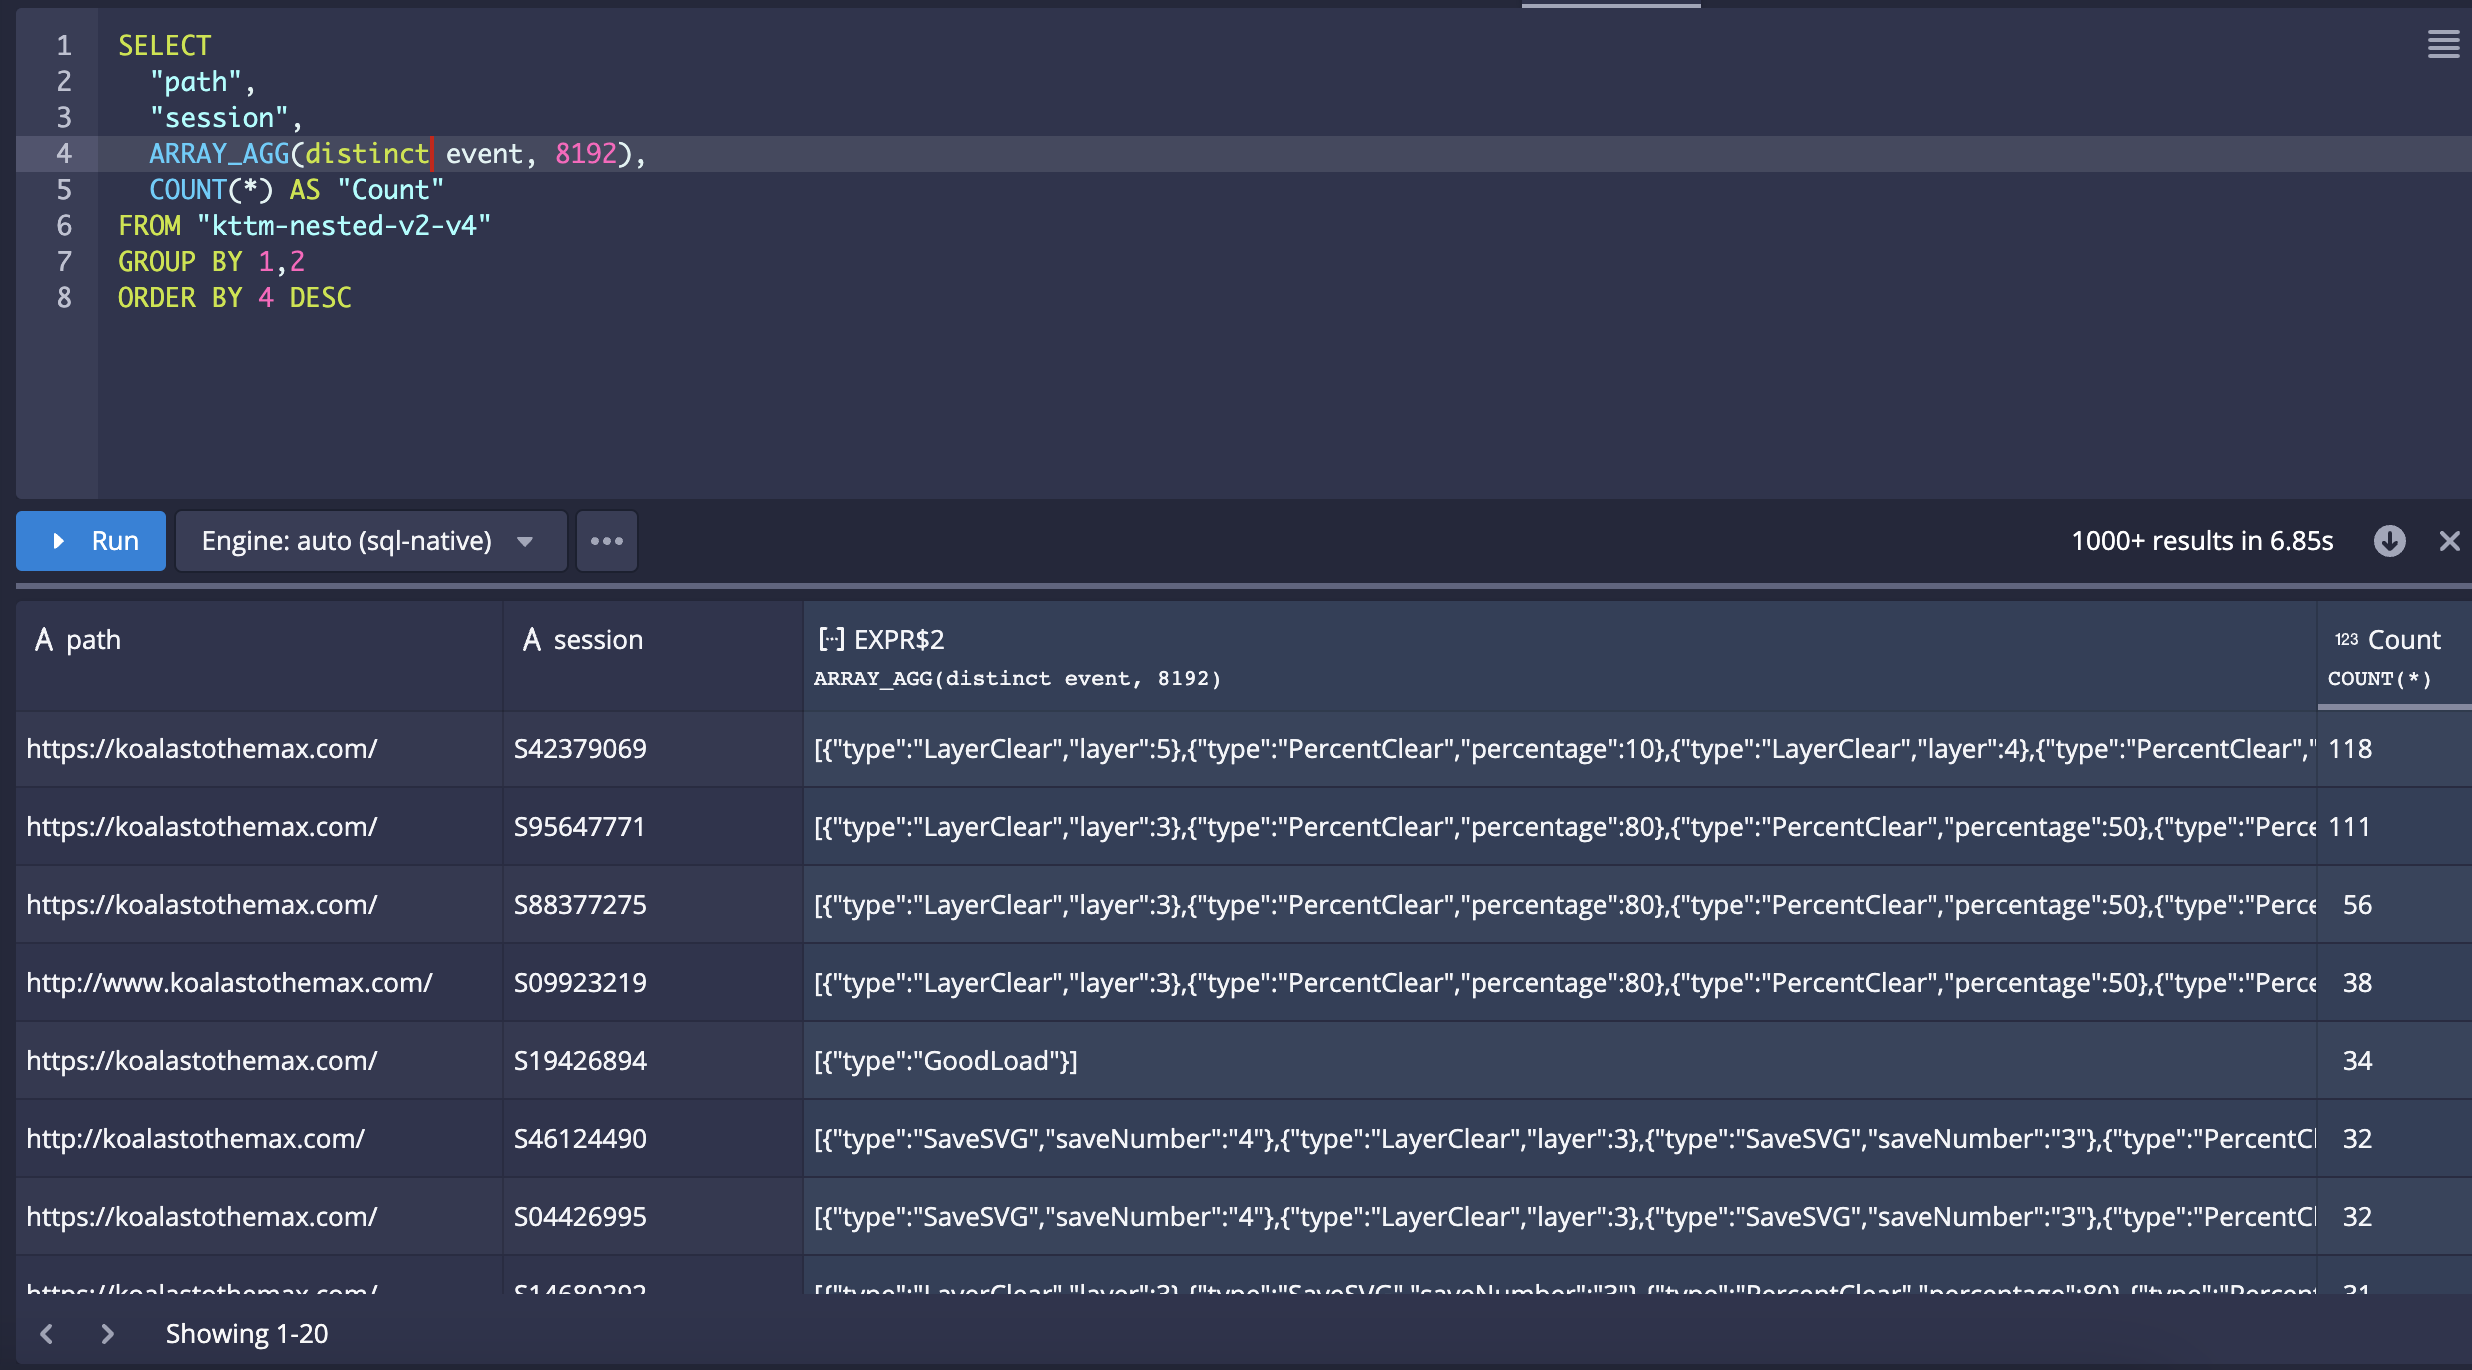This screenshot has width=2472, height=1370.
Task: Open the three-dots more options menu
Action: click(606, 541)
